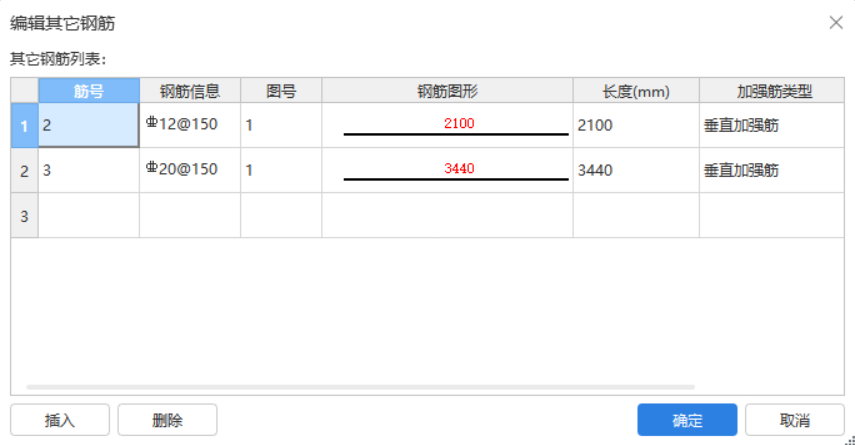
Task: Select the 图号 column header
Action: [x=281, y=91]
